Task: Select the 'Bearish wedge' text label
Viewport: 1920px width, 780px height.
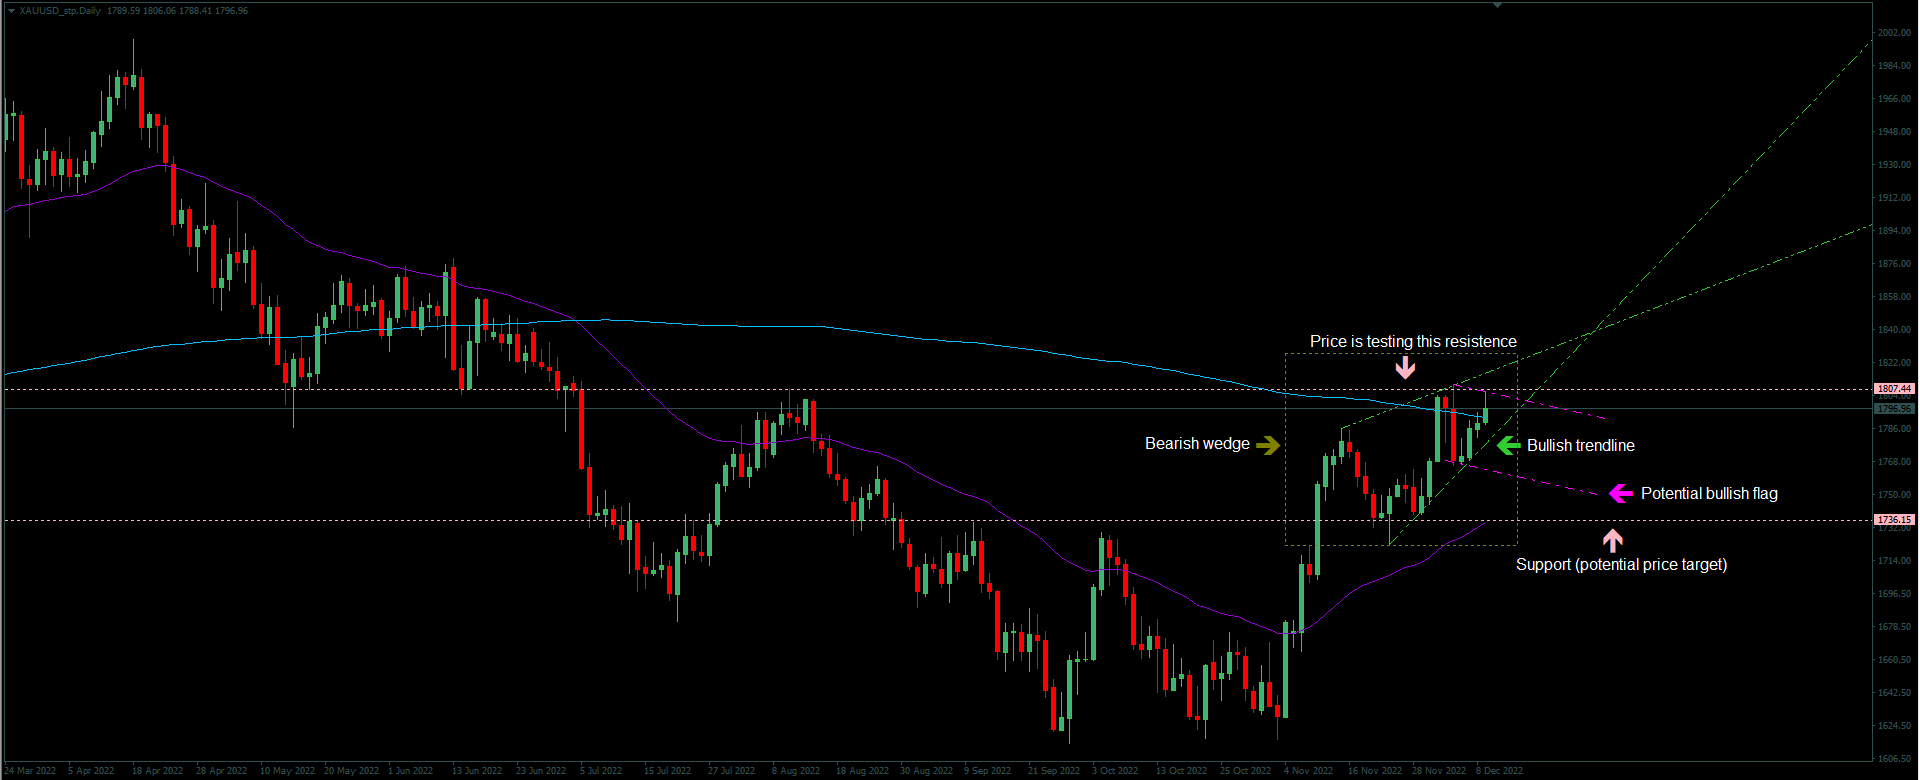Action: pos(1197,444)
